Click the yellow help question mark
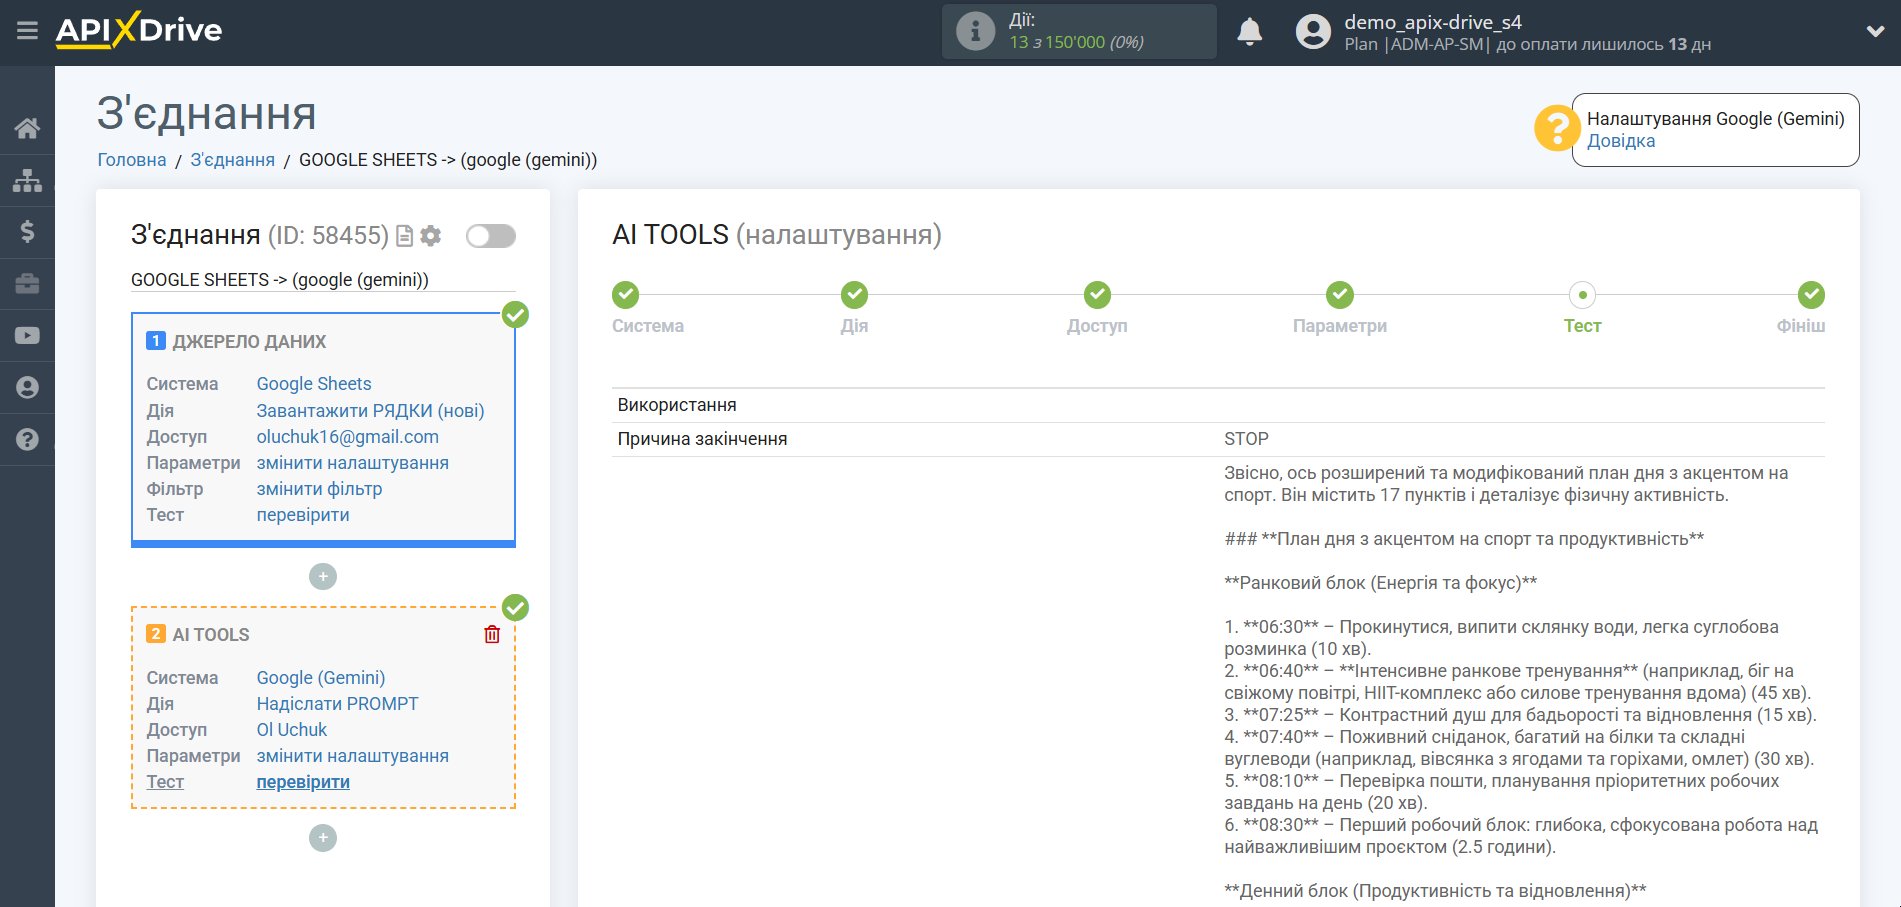This screenshot has width=1901, height=907. [1557, 129]
